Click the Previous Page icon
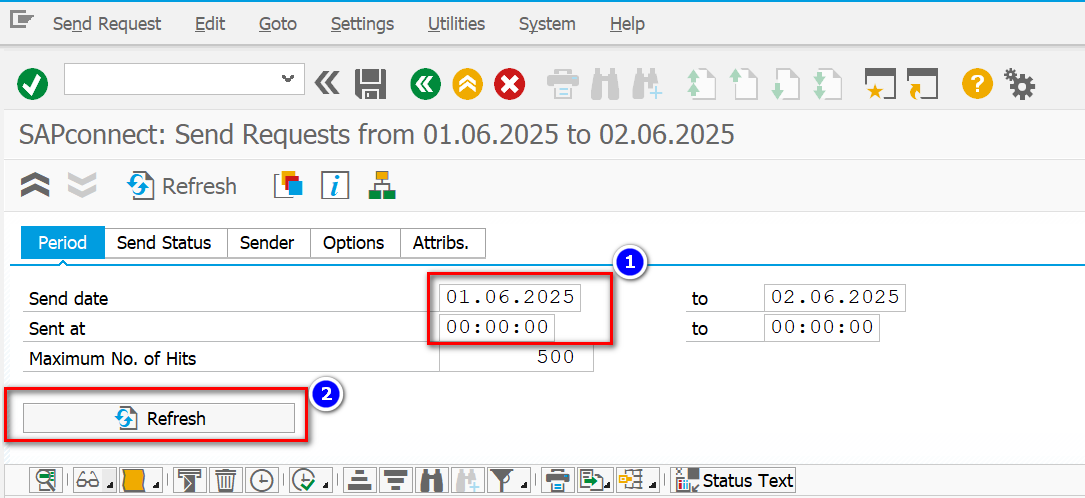1085x498 pixels. coord(744,84)
